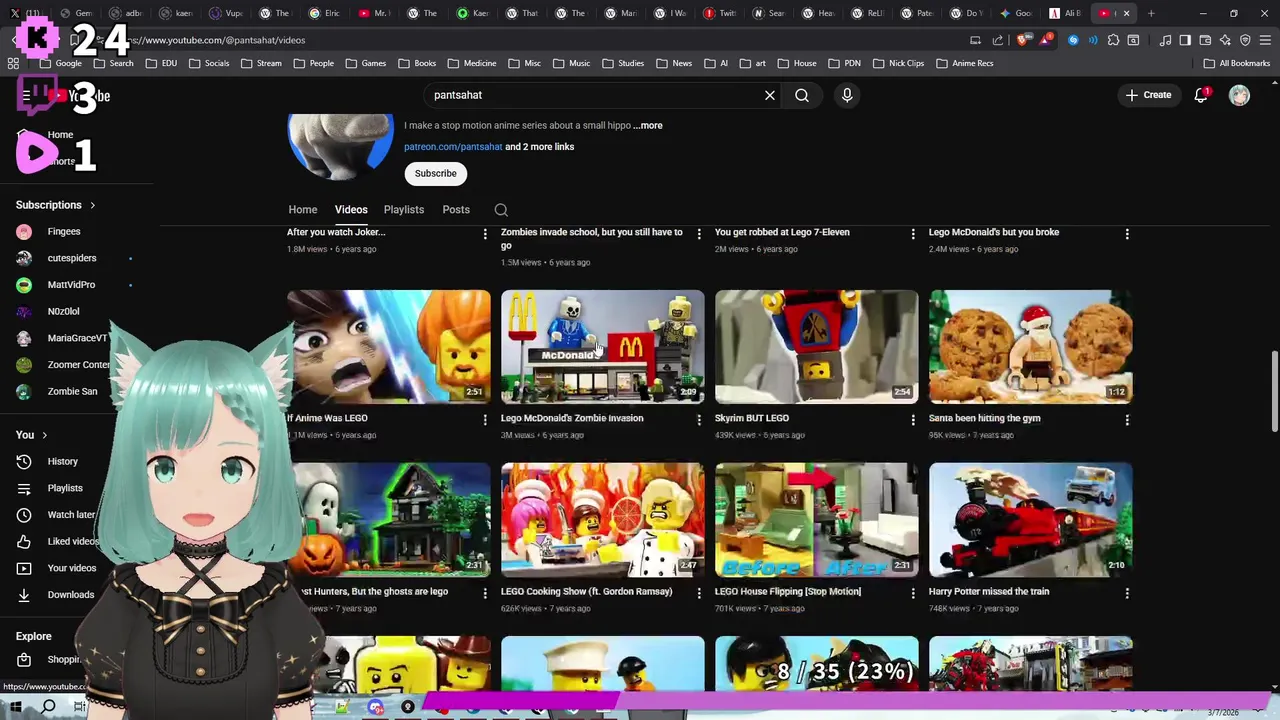Open the Medicine bookmark folder
This screenshot has width=1280, height=720.
[x=472, y=63]
